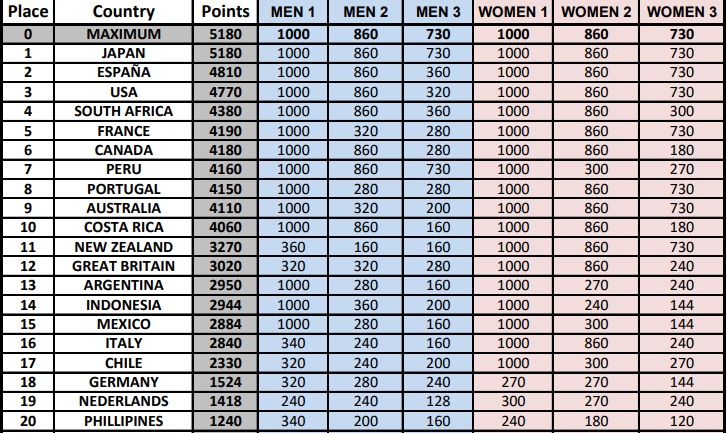The height and width of the screenshot is (433, 727).
Task: Select PORTUGAL's points value 4150
Action: (x=225, y=189)
